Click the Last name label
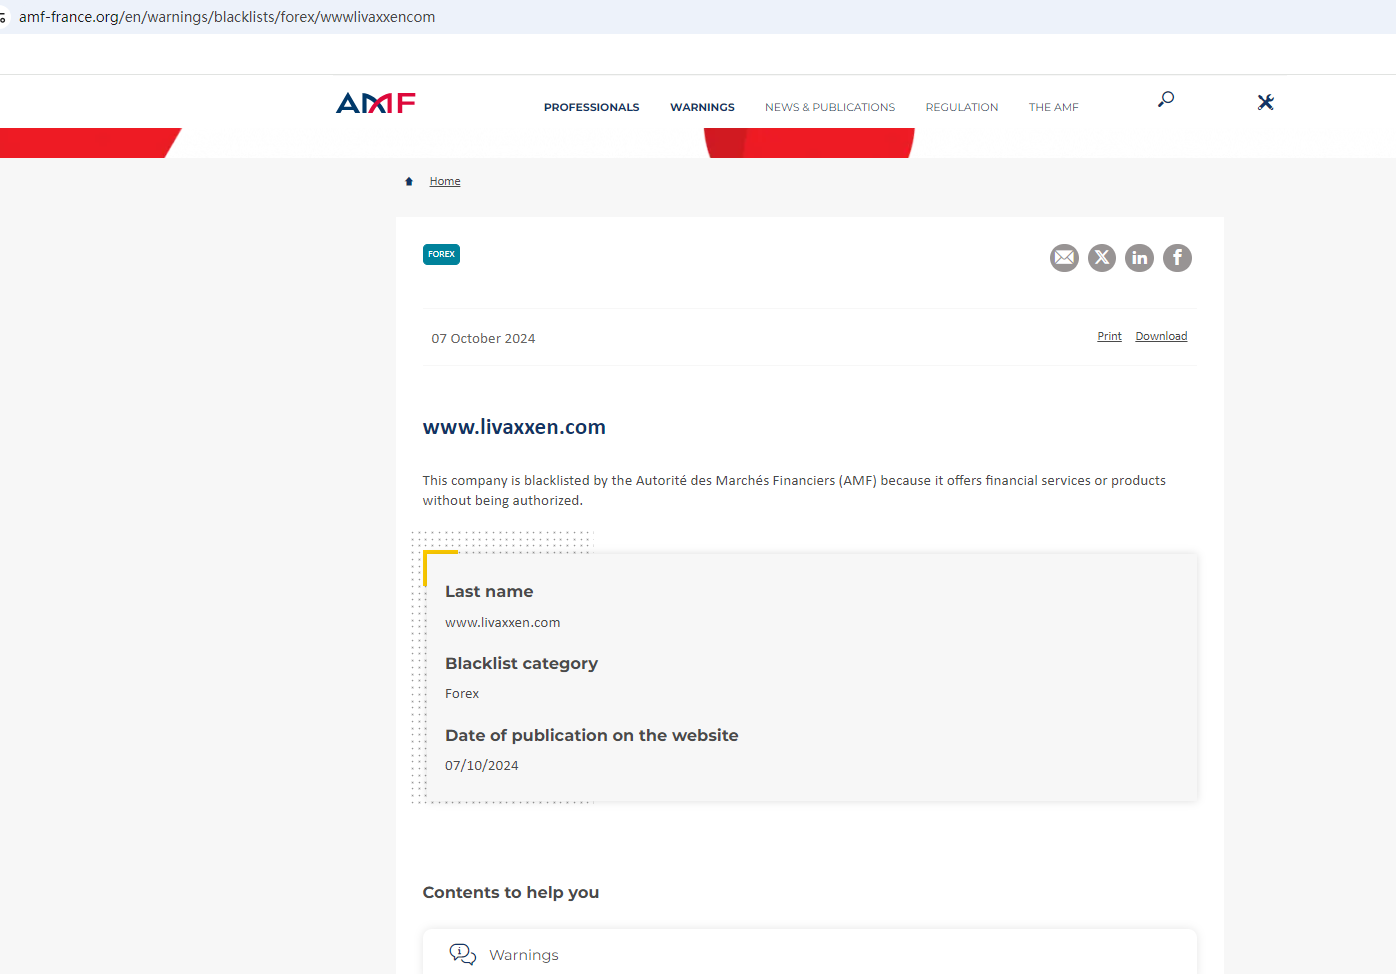The image size is (1396, 974). [x=489, y=591]
